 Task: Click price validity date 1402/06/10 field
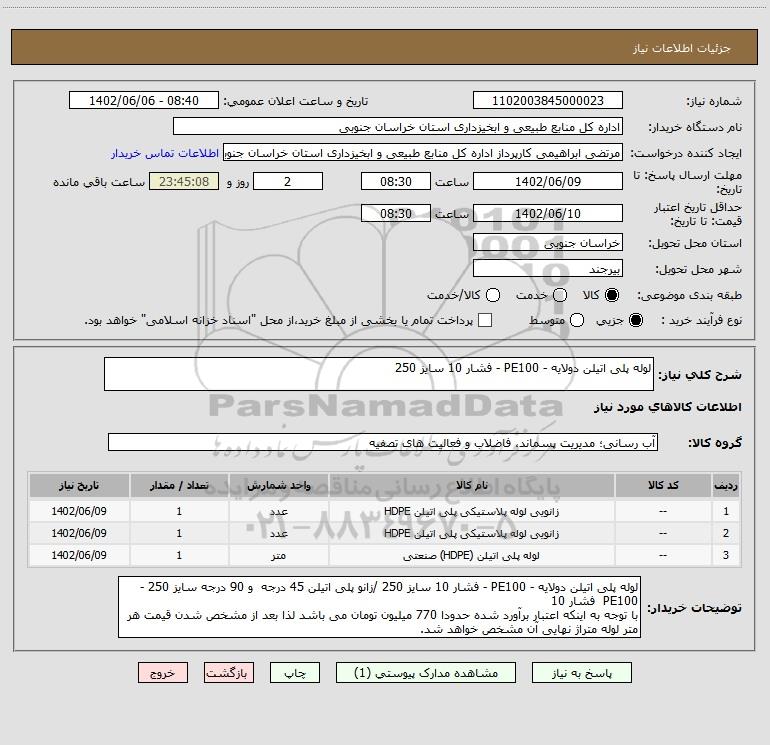pyautogui.click(x=548, y=213)
